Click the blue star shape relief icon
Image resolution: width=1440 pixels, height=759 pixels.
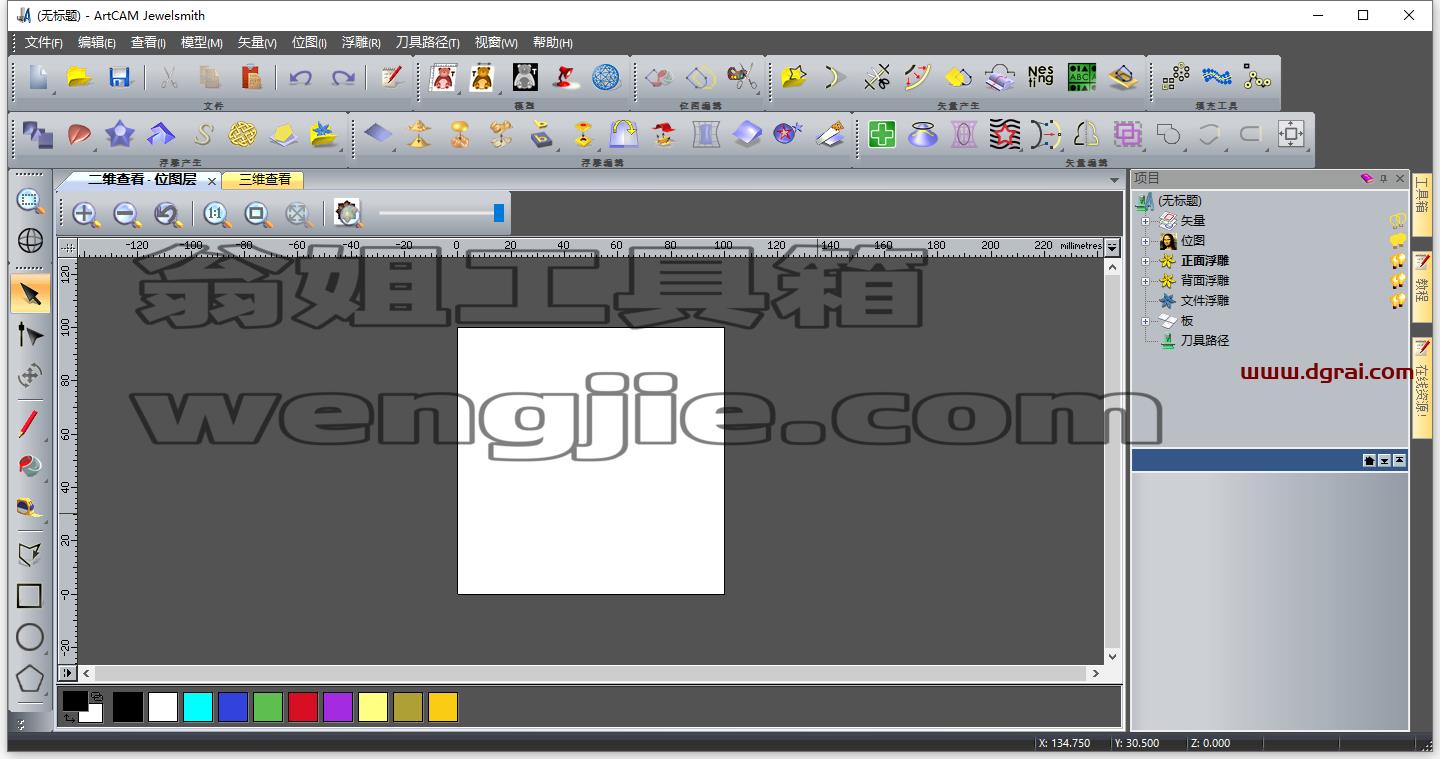tap(120, 133)
